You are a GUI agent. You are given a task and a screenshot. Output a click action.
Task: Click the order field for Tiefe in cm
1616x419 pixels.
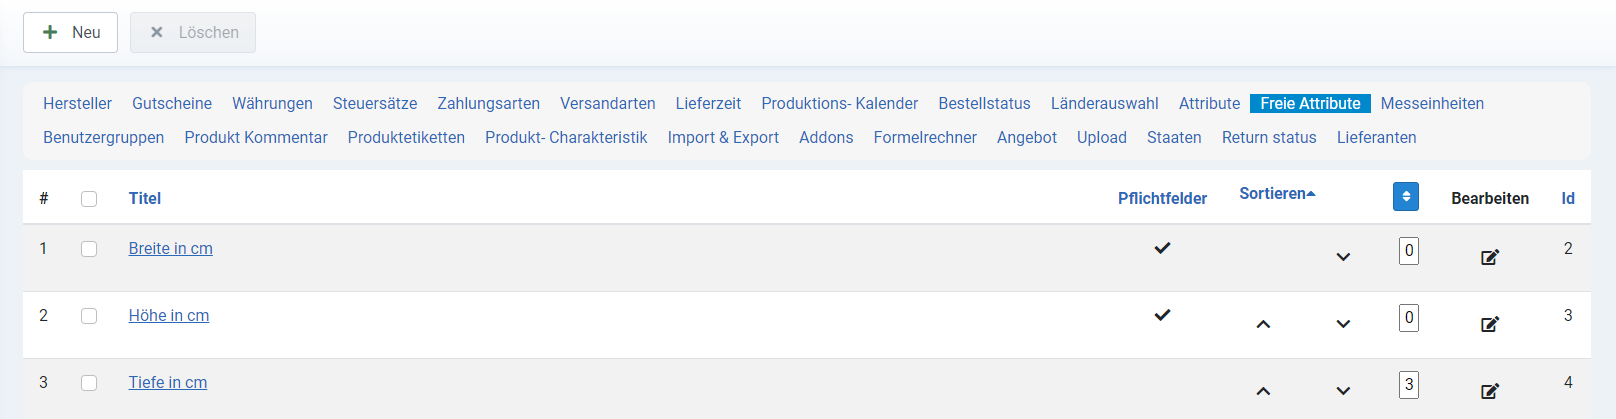[x=1409, y=385]
